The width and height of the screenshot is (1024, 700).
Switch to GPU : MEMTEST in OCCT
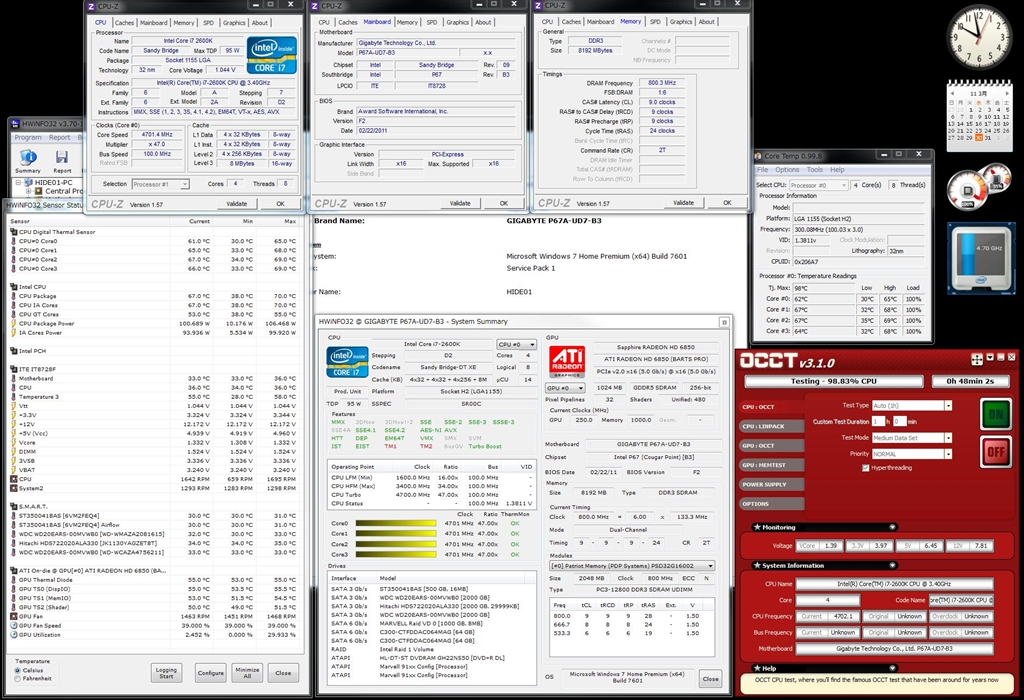tap(772, 465)
